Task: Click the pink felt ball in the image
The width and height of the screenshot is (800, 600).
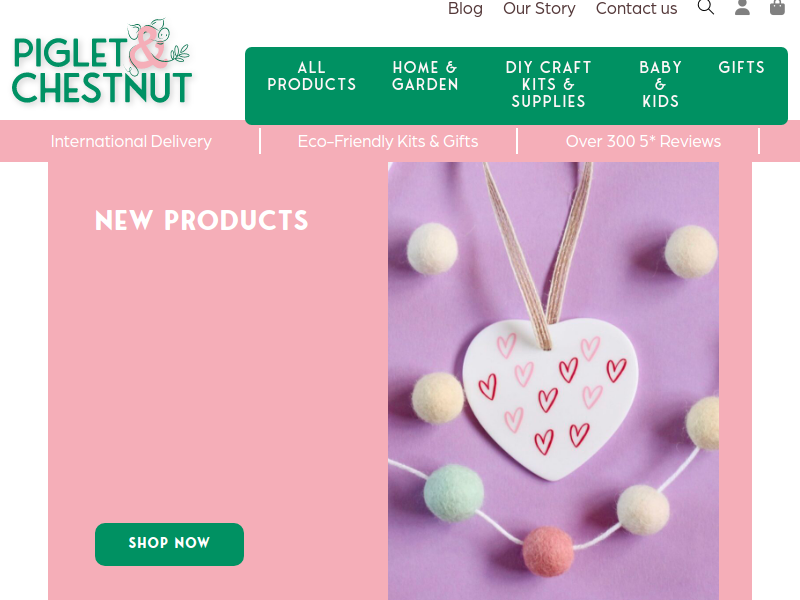Action: tap(548, 552)
